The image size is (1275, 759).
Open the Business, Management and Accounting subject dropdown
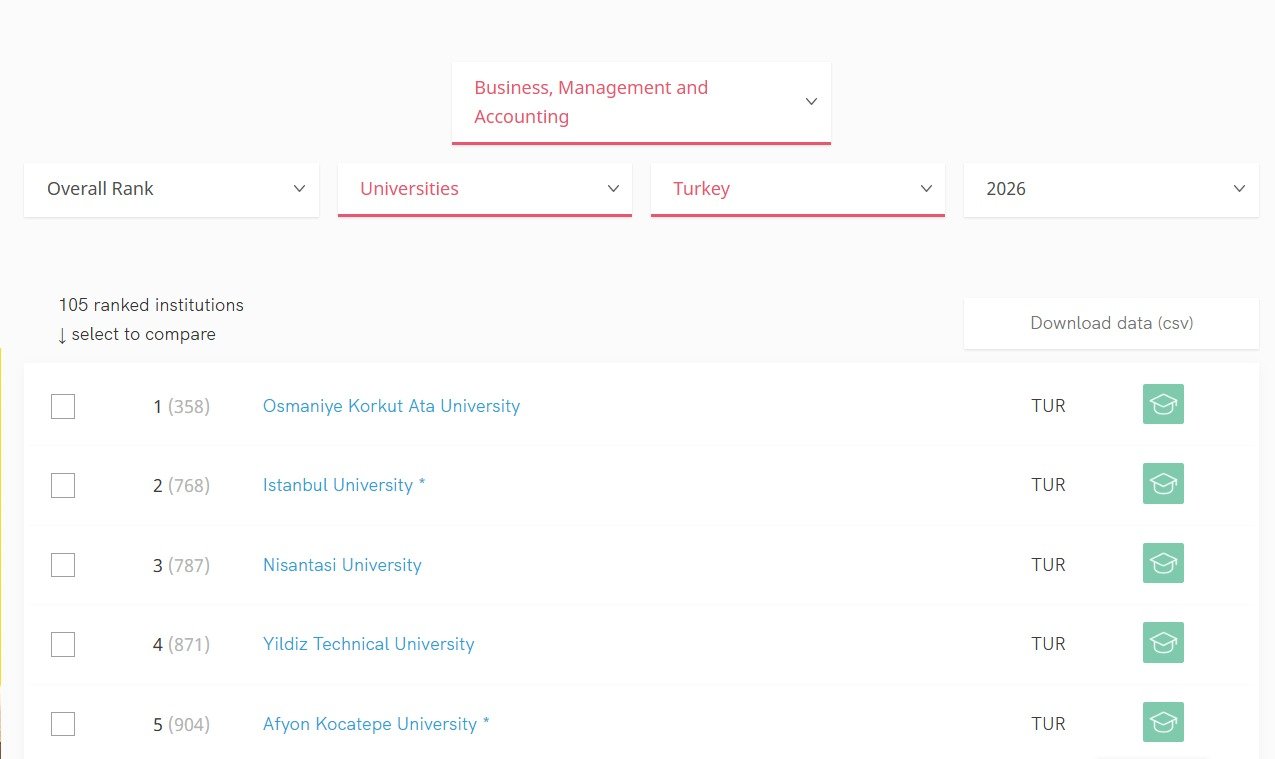pos(641,101)
